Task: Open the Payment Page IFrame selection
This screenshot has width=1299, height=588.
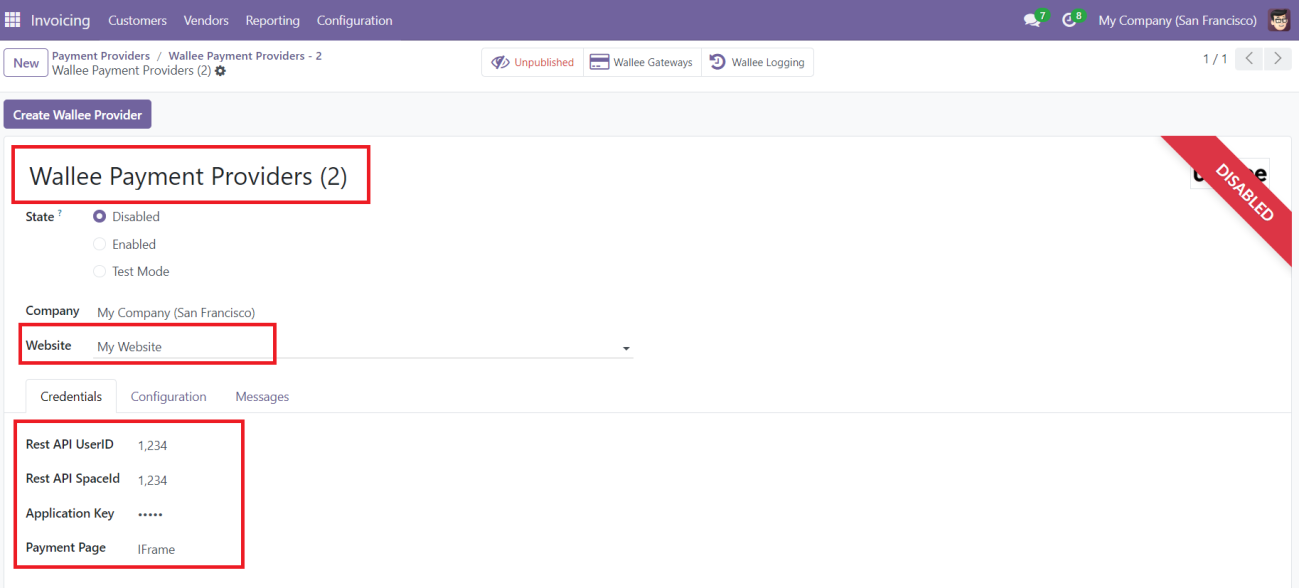Action: point(157,549)
